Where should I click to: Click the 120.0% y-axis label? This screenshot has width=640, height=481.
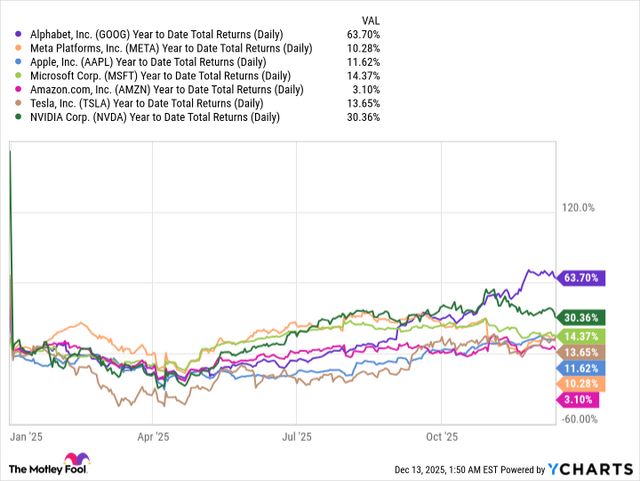pos(580,208)
